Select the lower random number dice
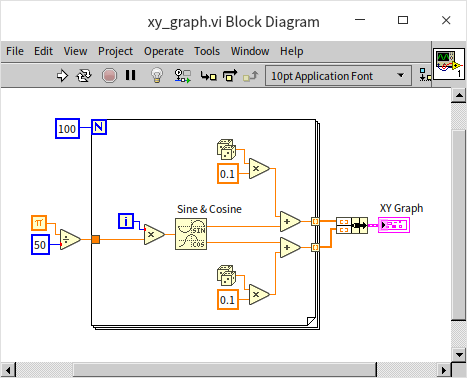Image resolution: width=467 pixels, height=378 pixels. (226, 275)
